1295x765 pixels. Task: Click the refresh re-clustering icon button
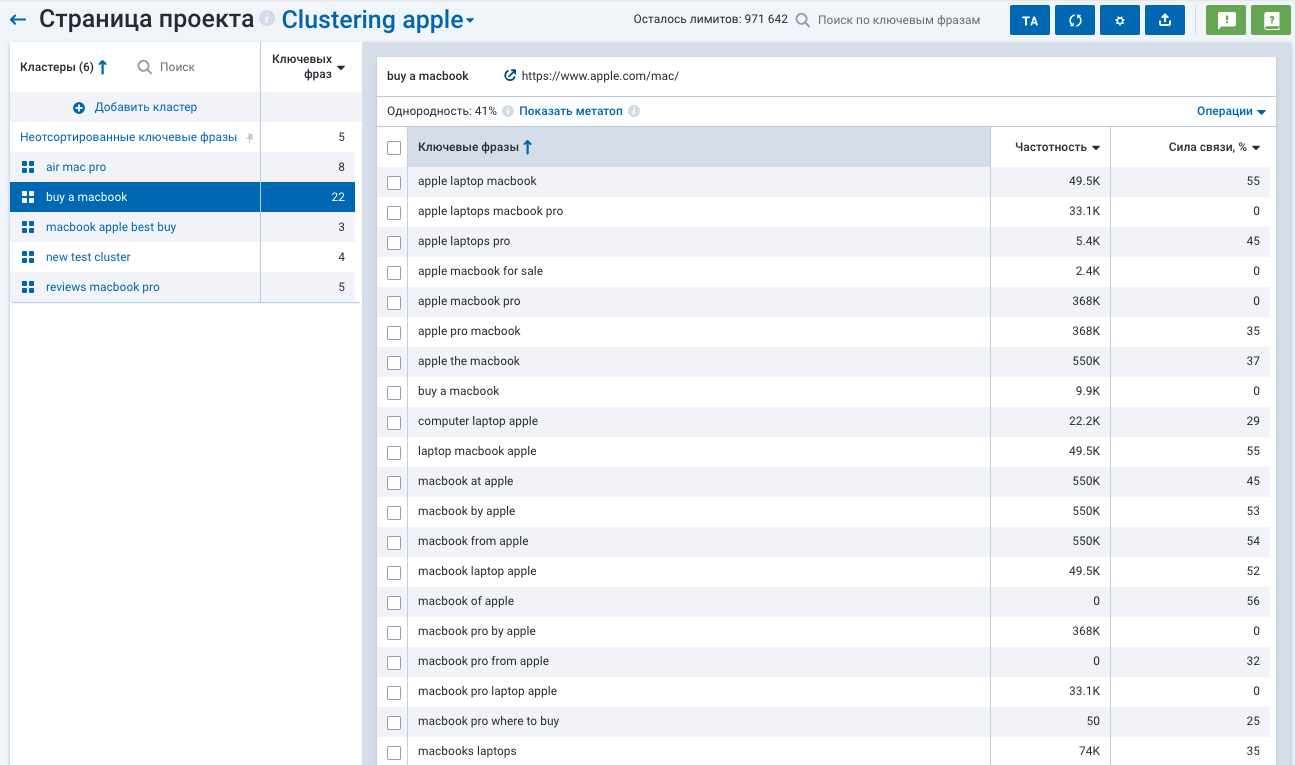1075,21
